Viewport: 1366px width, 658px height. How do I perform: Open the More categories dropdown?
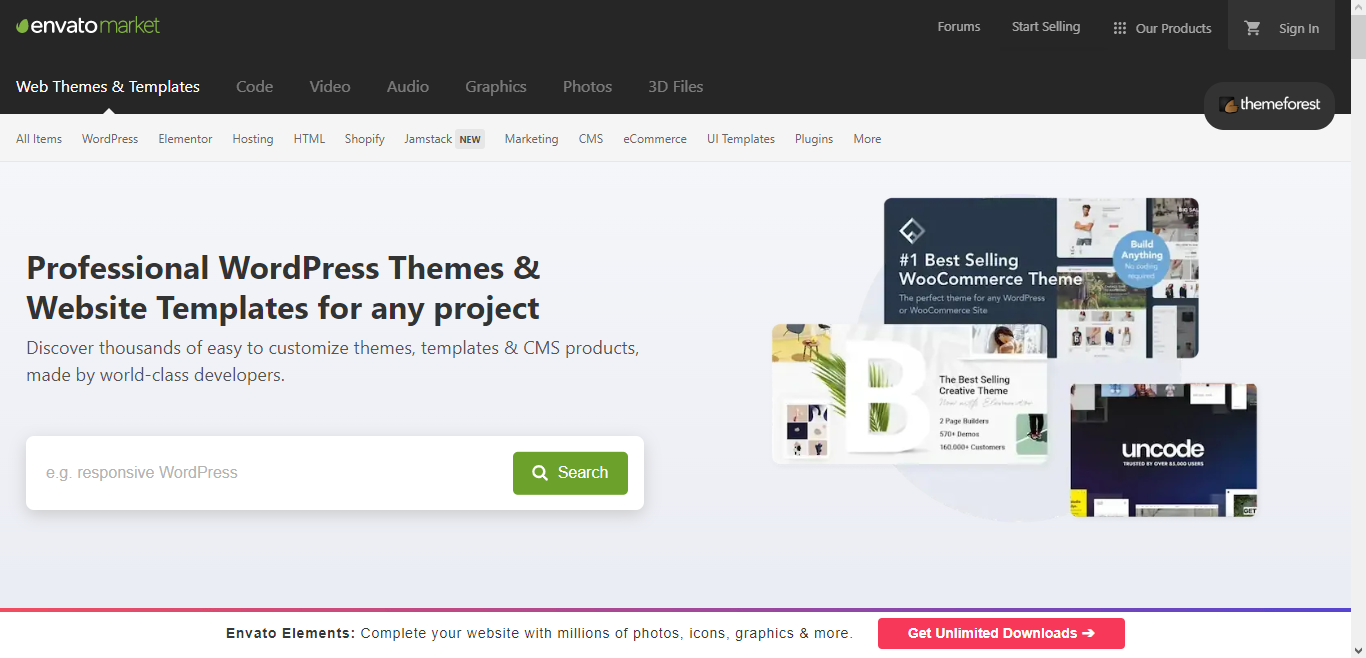tap(866, 139)
